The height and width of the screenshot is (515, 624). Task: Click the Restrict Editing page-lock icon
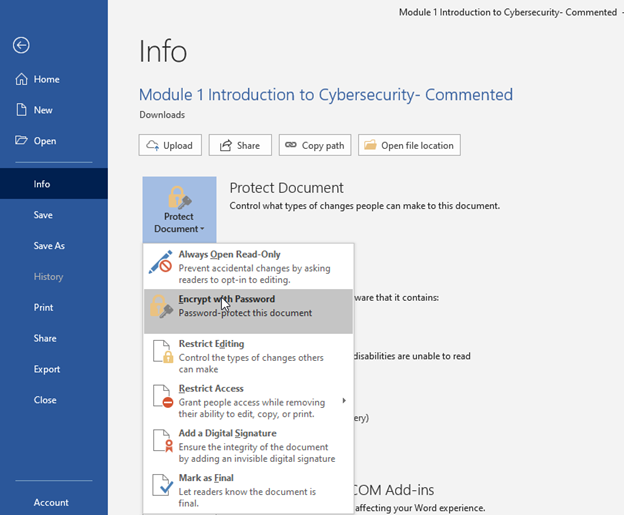[163, 351]
